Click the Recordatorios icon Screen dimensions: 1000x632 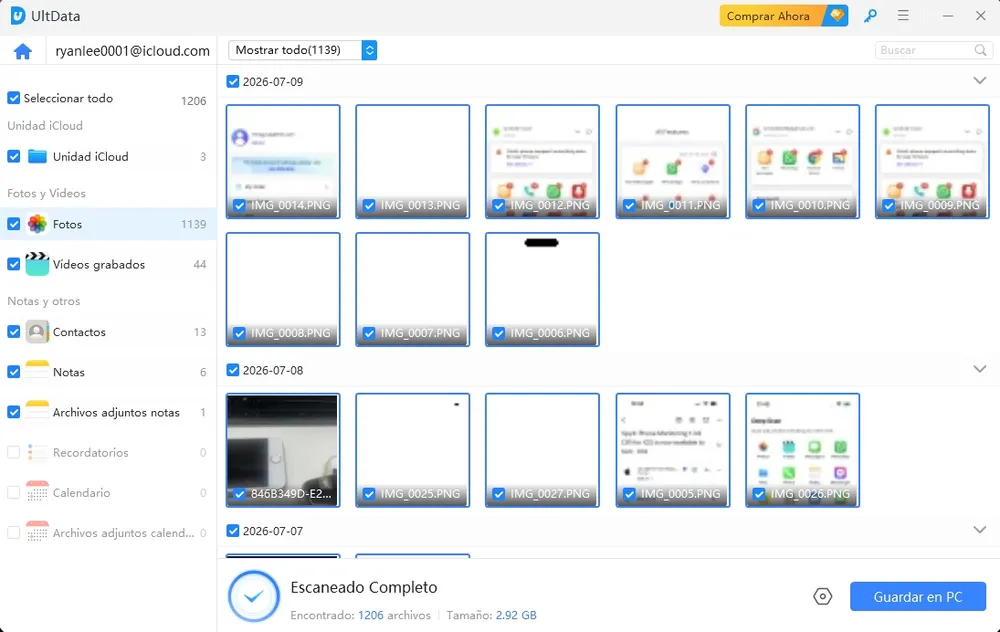click(x=37, y=452)
